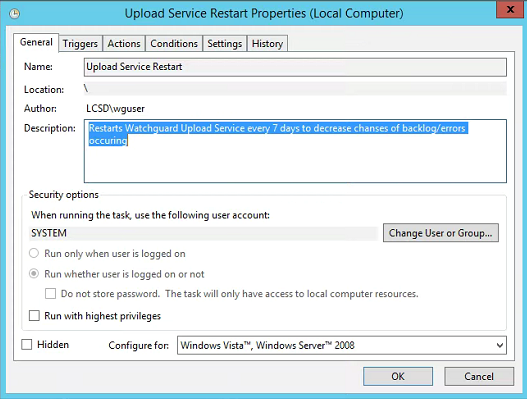The height and width of the screenshot is (399, 527).
Task: Click the Description label
Action: click(50, 128)
